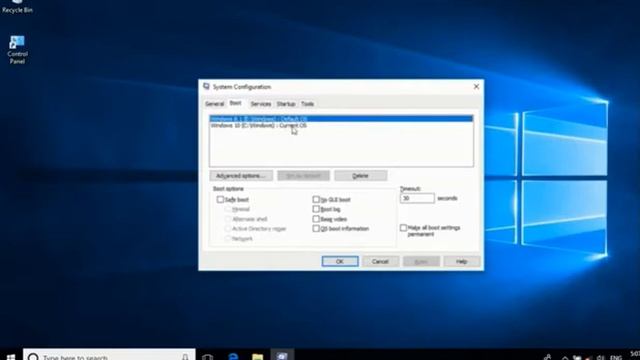Go to the Startup tab
Viewport: 640px width, 360px height.
[x=286, y=104]
